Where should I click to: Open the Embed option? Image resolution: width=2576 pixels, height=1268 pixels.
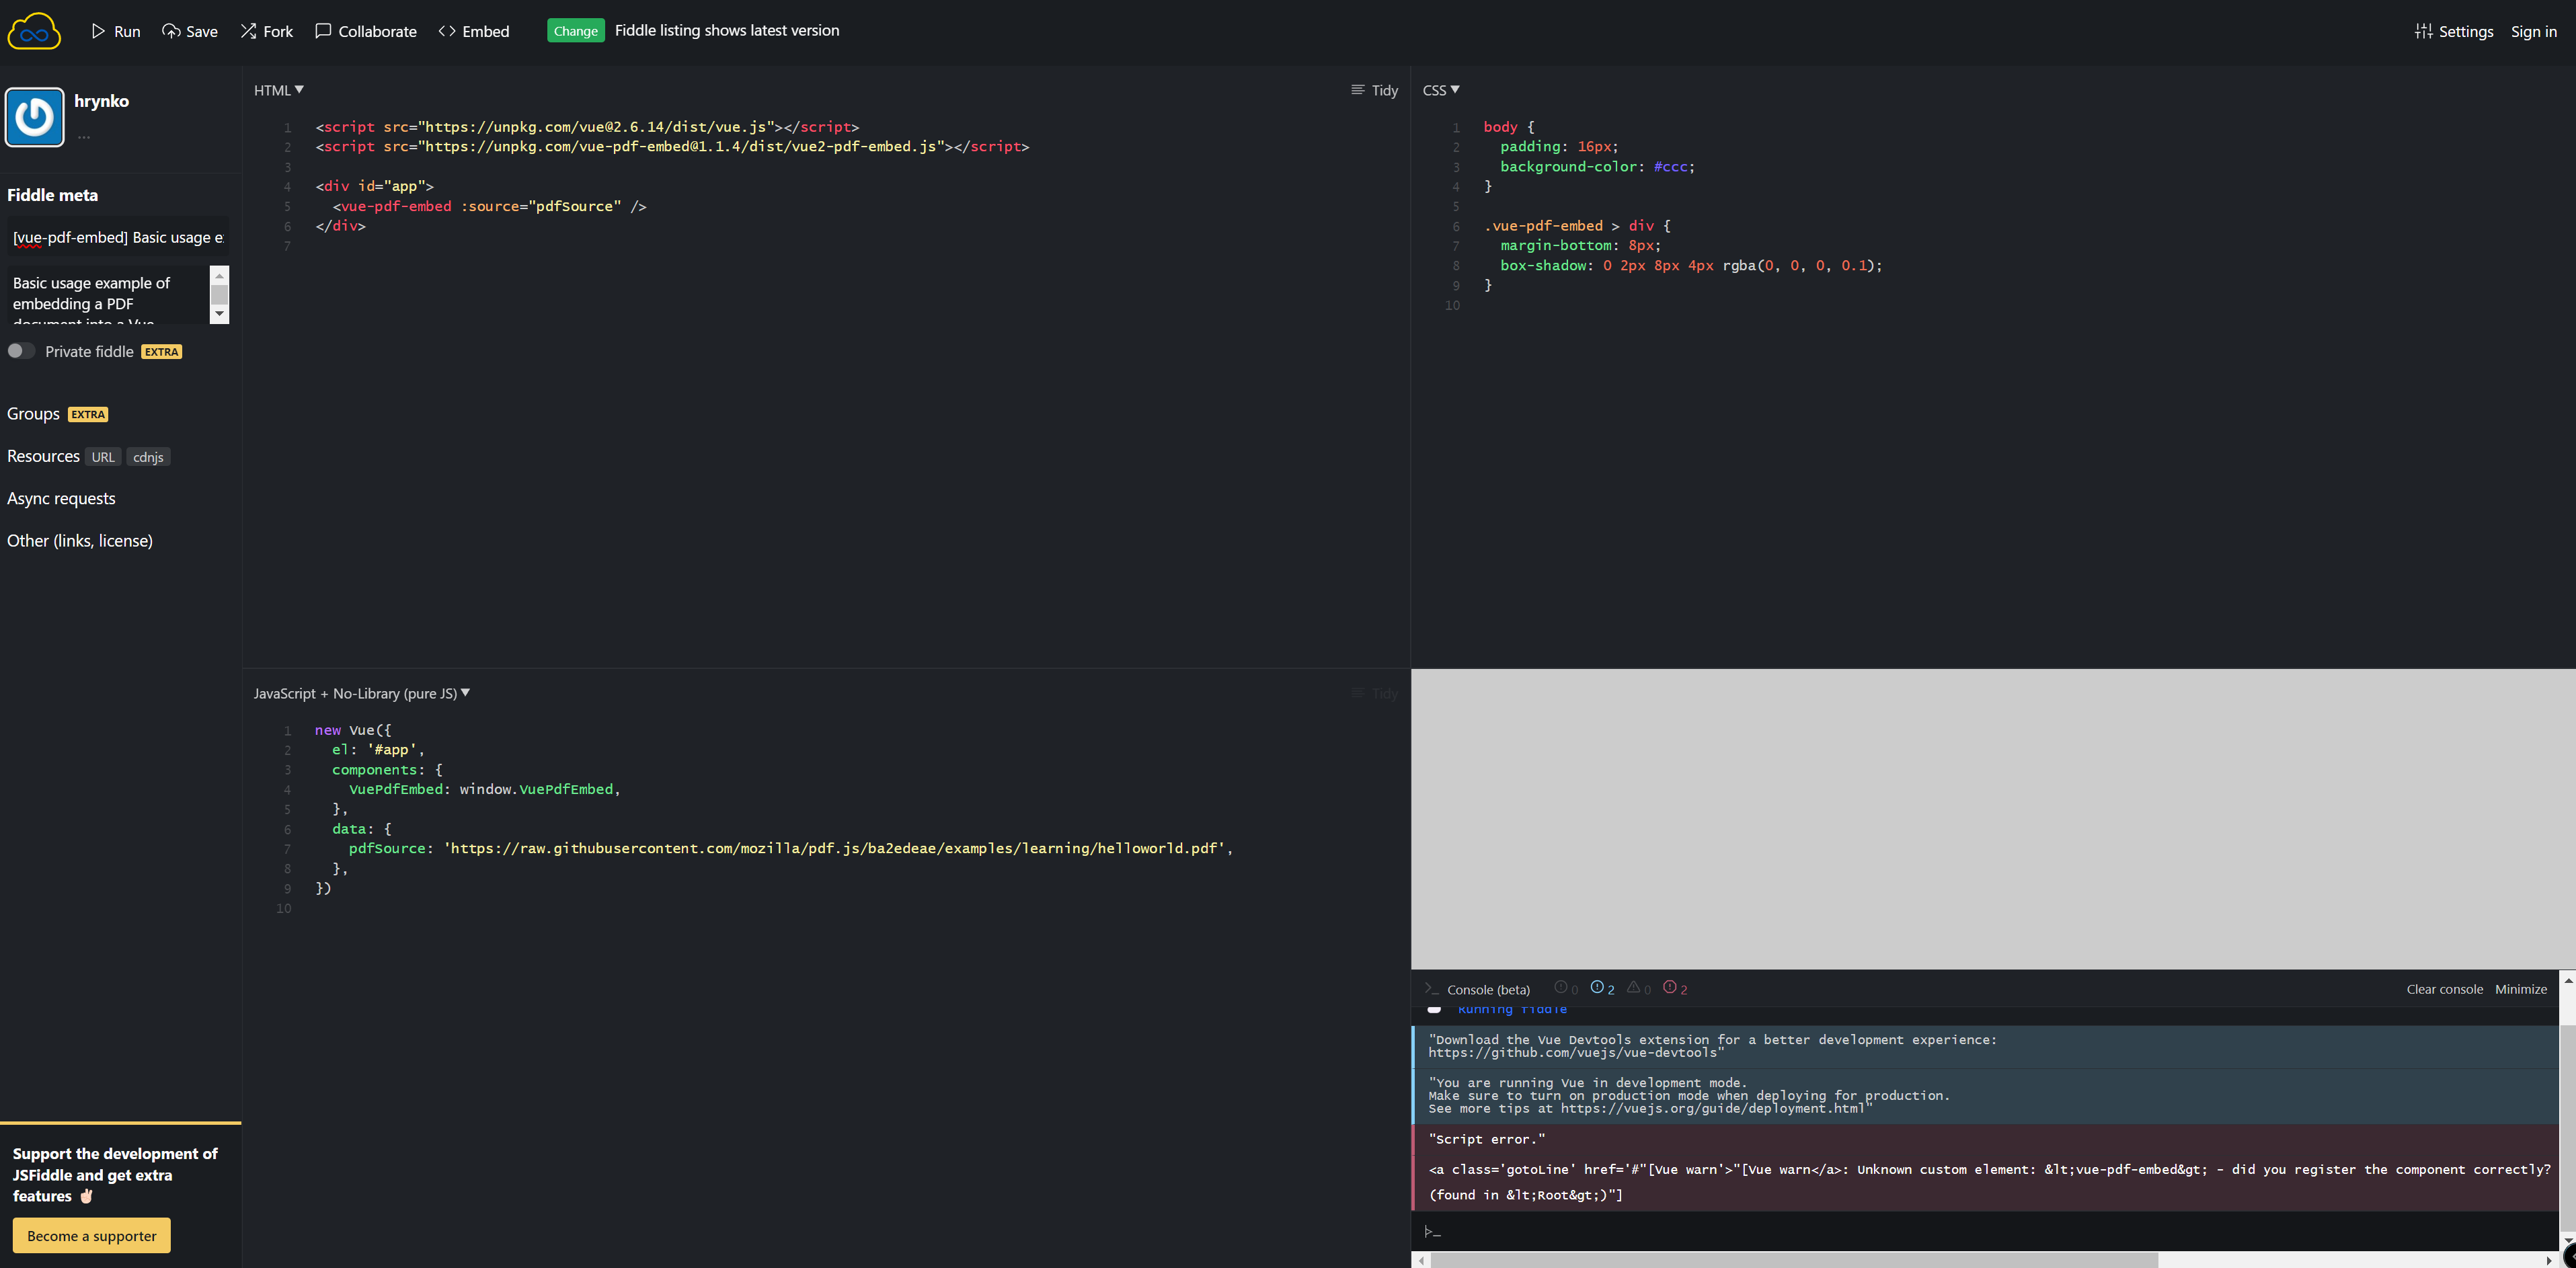[474, 31]
